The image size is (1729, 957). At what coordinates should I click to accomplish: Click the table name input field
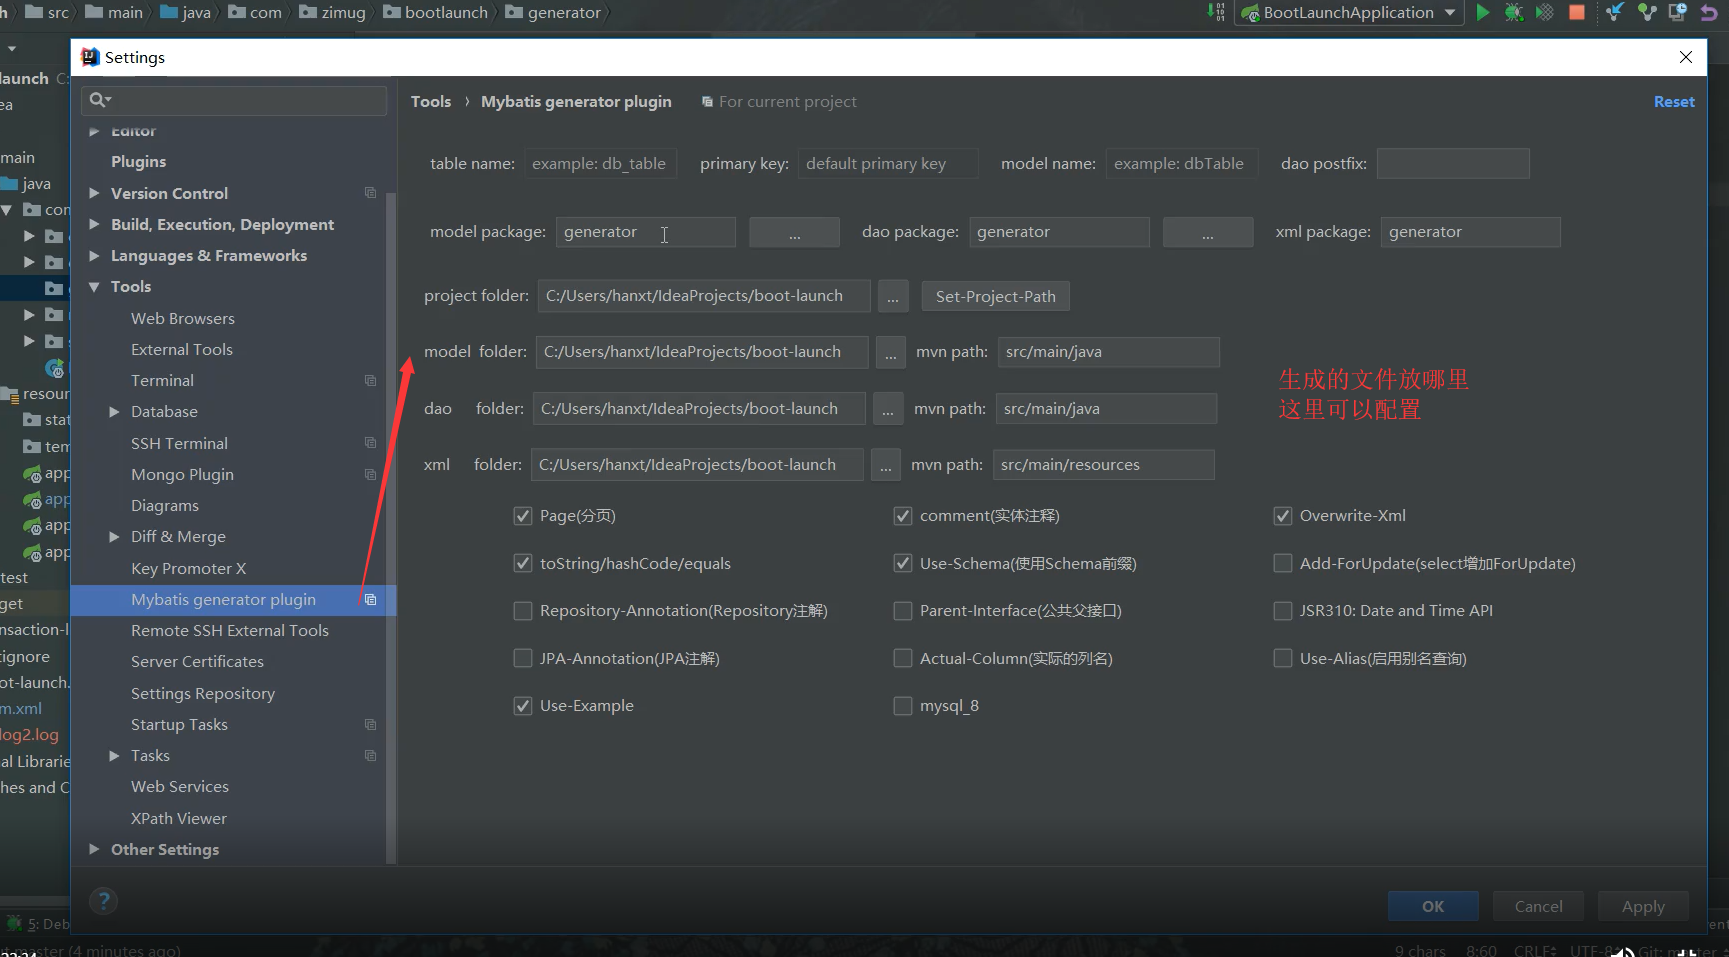(601, 164)
